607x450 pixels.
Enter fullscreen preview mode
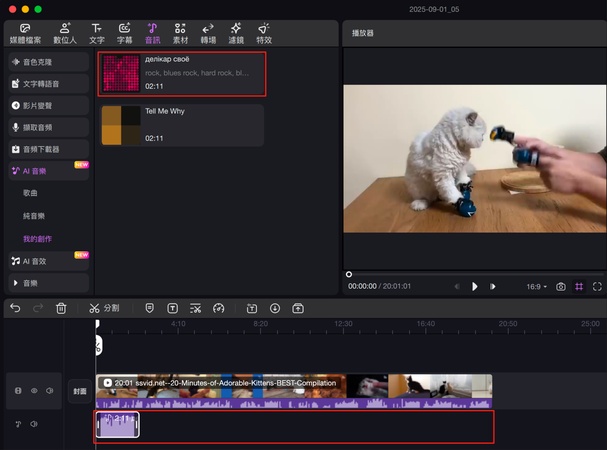(597, 287)
